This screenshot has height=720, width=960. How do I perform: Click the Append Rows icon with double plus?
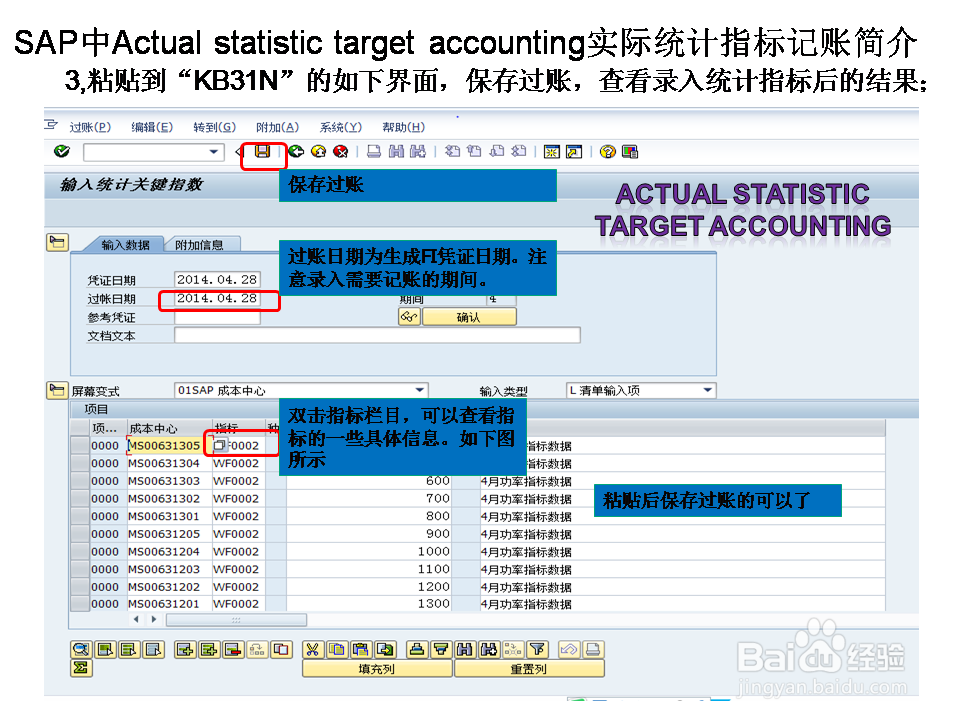(209, 650)
